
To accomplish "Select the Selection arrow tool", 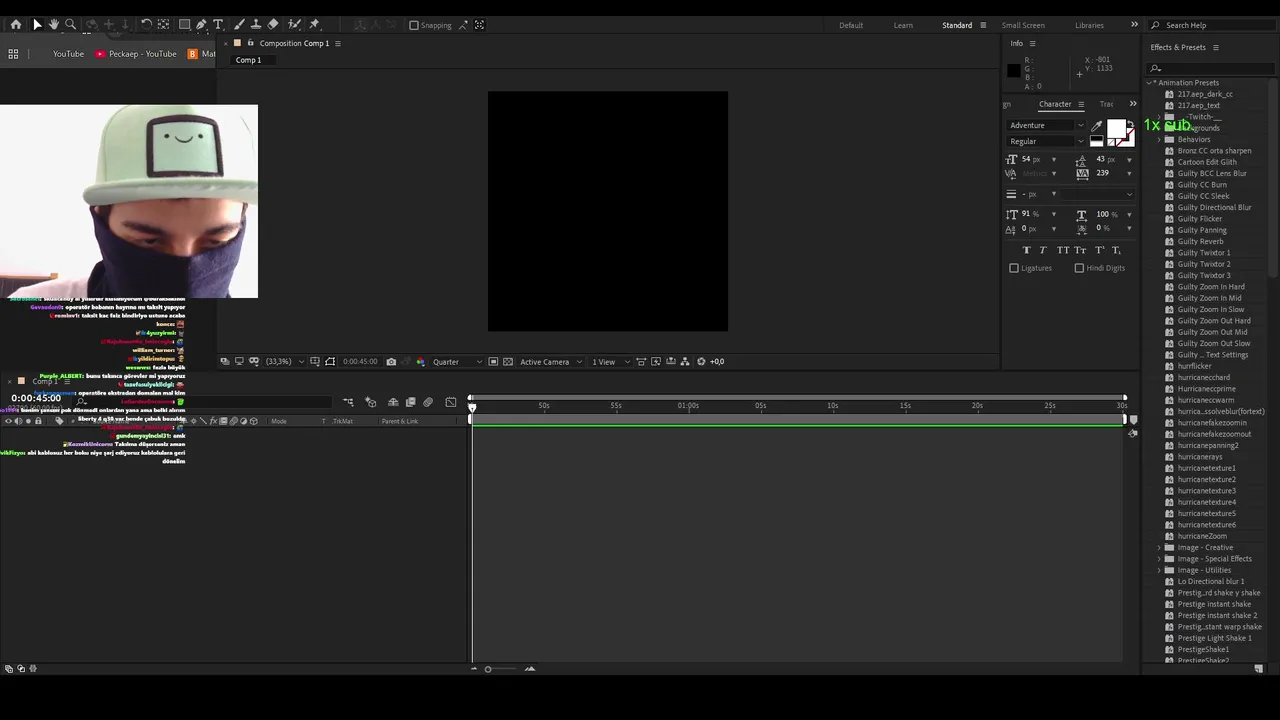I will [x=37, y=24].
